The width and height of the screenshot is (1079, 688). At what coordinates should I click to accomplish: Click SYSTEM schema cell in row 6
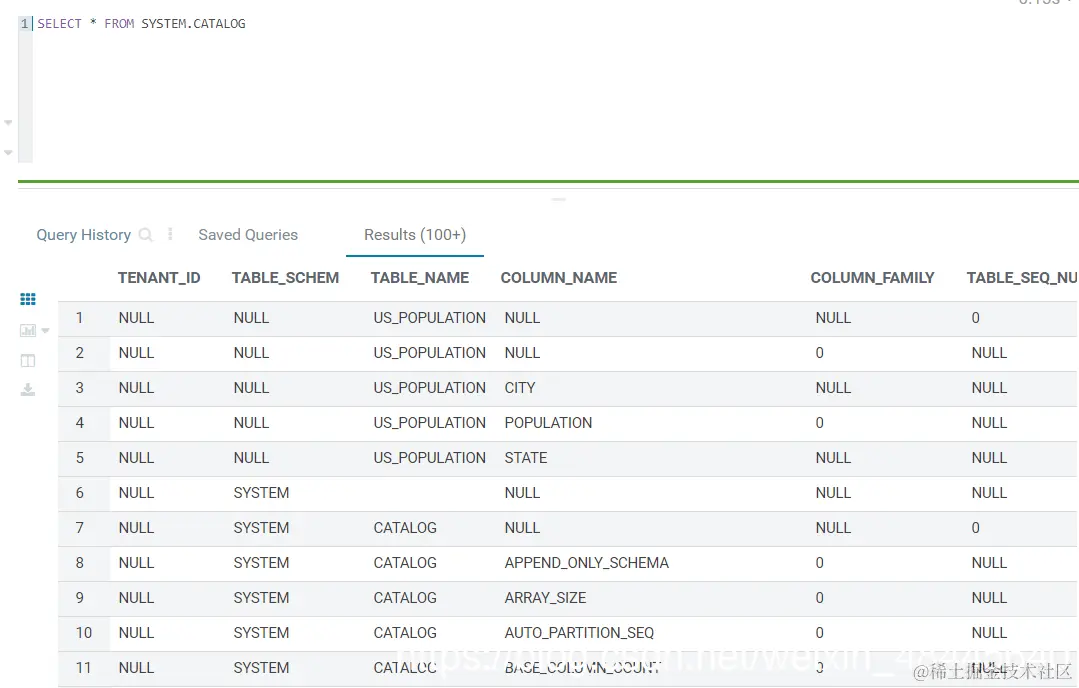[261, 493]
